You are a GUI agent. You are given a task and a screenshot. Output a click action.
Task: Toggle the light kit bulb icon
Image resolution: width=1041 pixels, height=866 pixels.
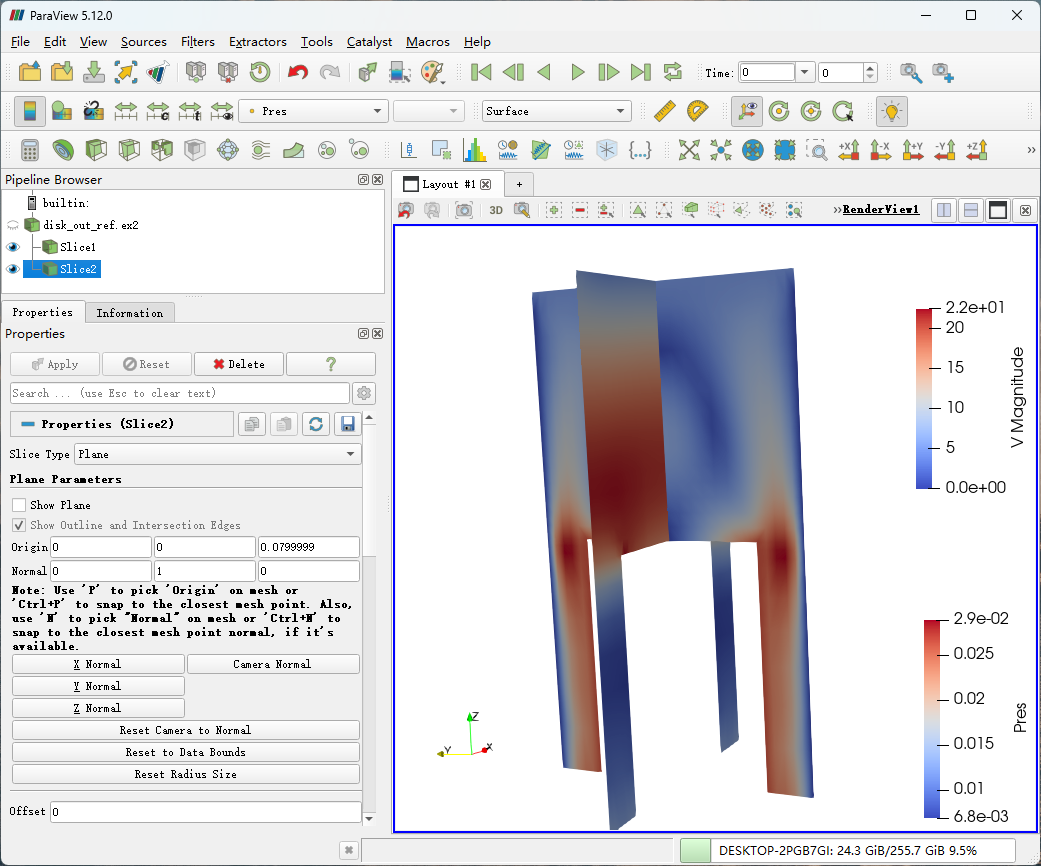click(890, 111)
